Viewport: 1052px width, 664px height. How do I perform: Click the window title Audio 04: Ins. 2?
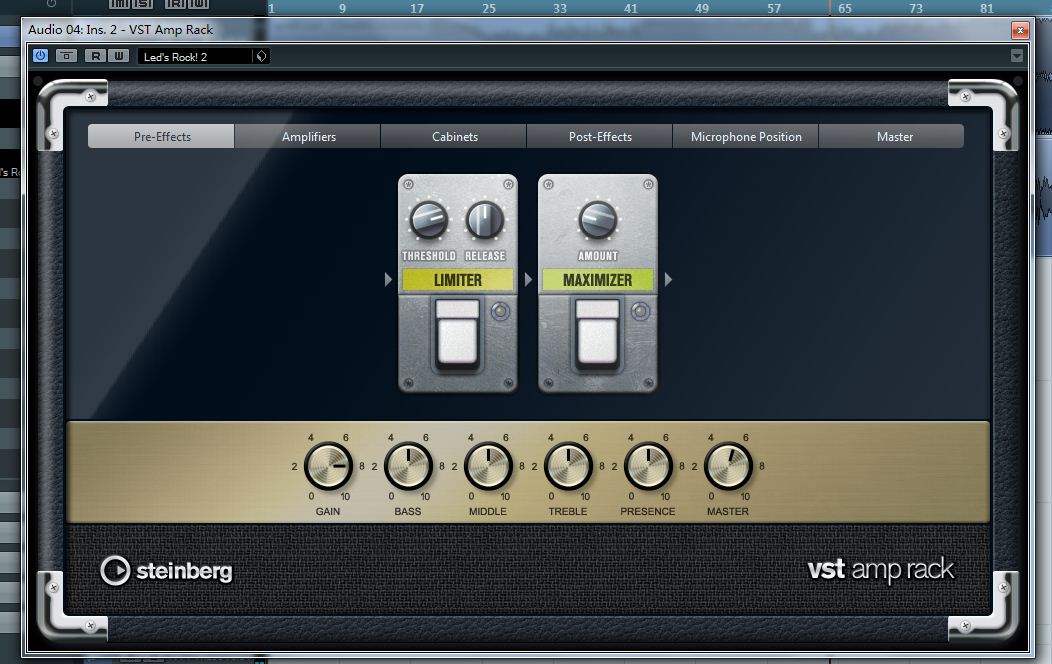tap(121, 30)
